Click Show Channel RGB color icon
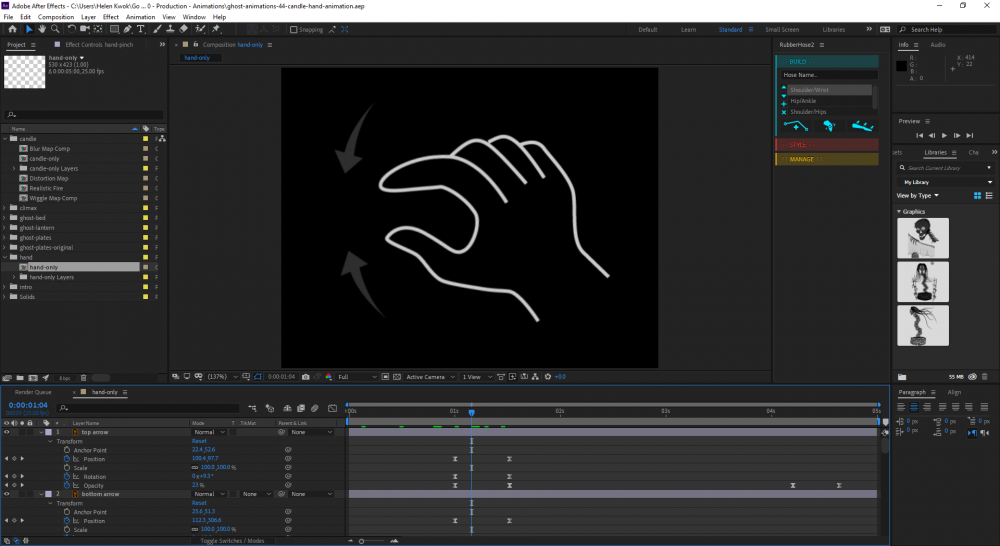Viewport: 1000px width, 546px height. click(328, 377)
